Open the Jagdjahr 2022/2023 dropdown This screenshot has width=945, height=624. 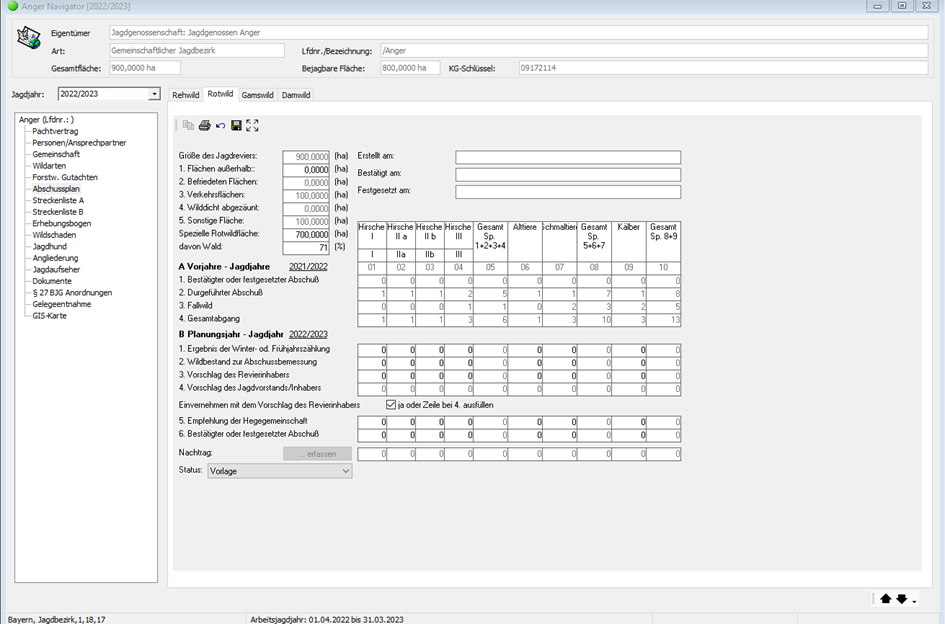pyautogui.click(x=154, y=94)
